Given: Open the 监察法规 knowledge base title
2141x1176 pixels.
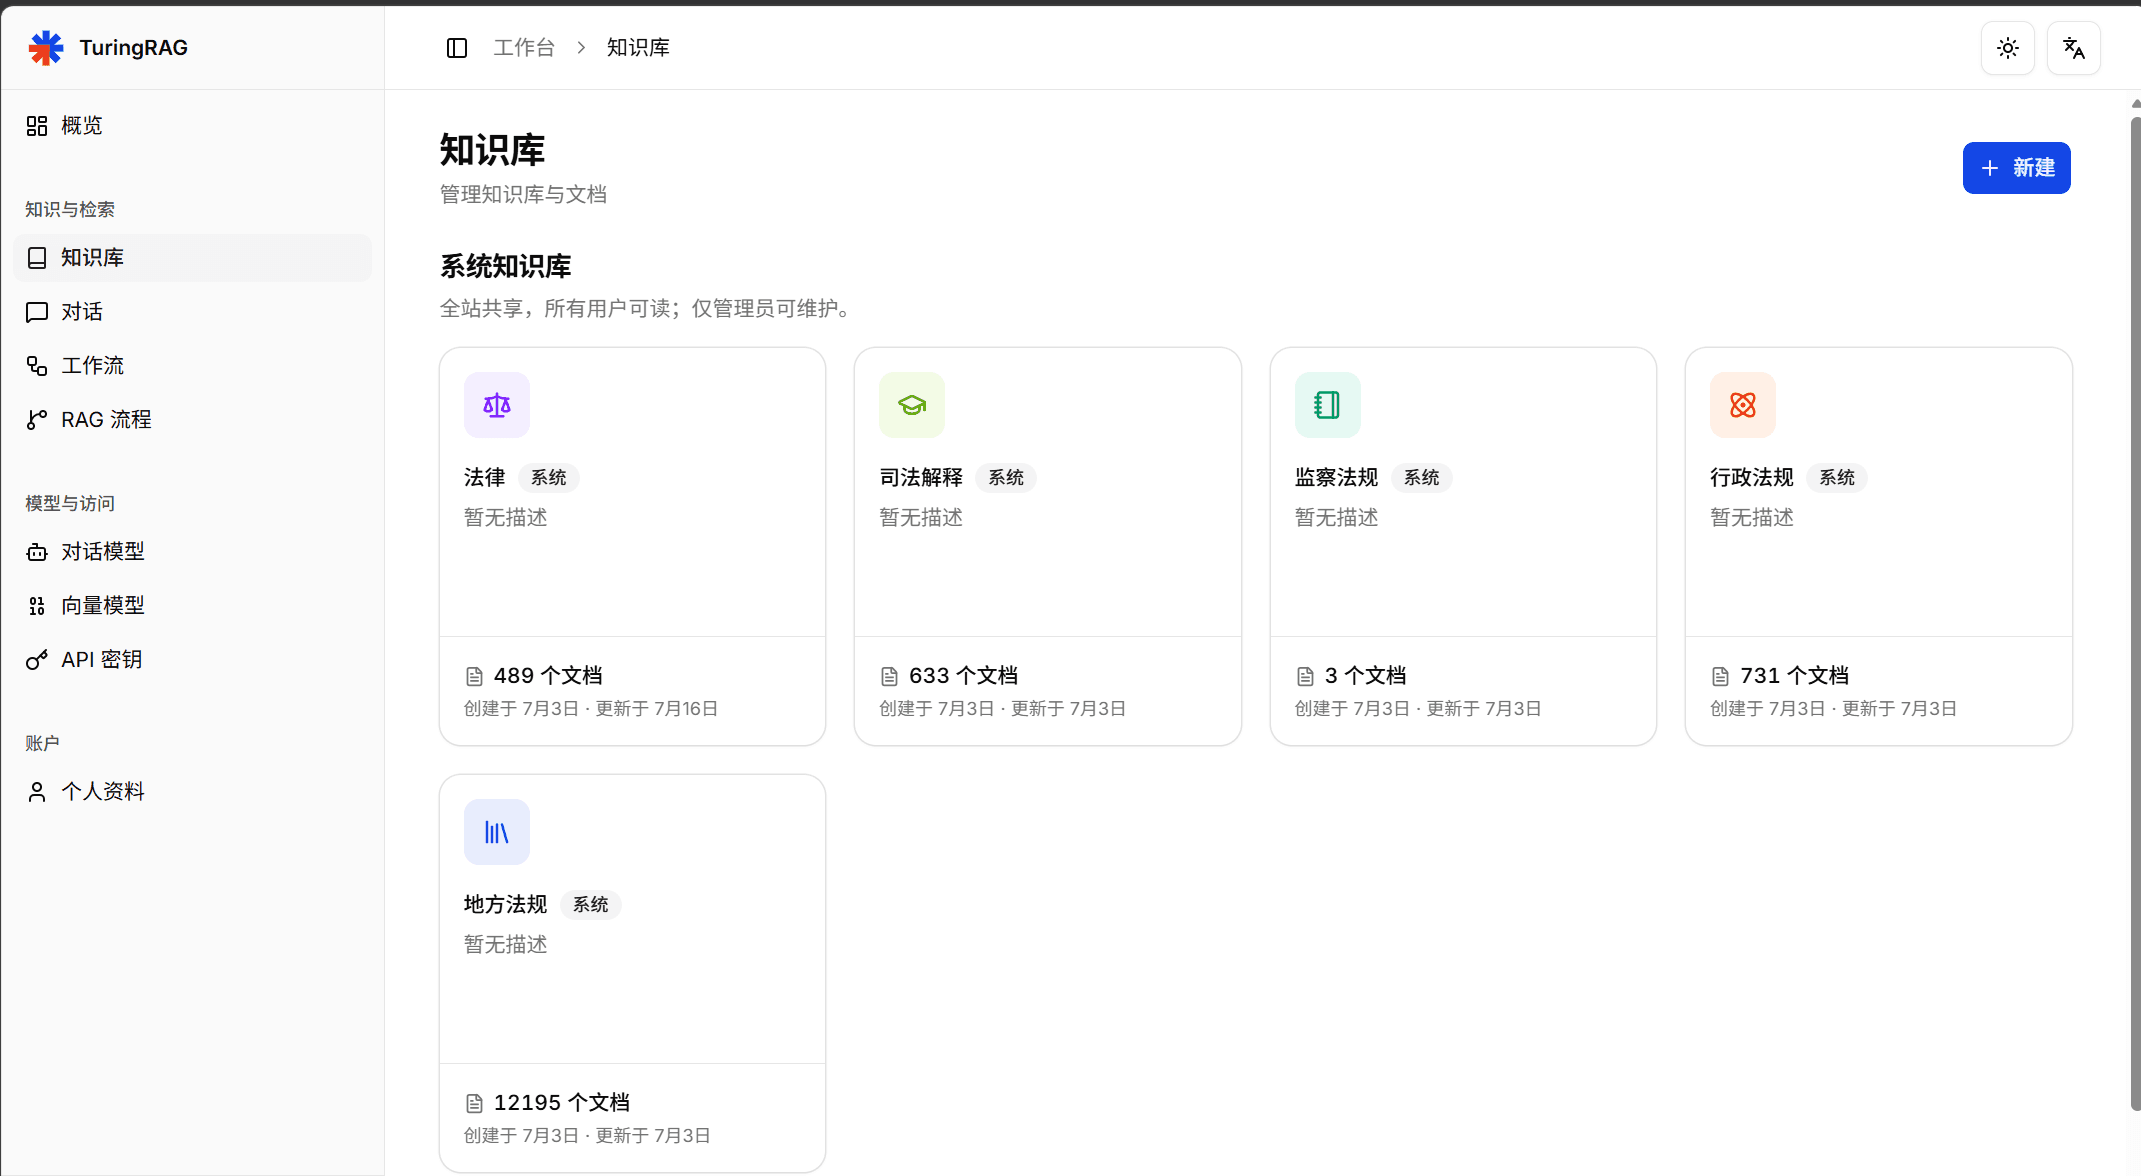Looking at the screenshot, I should [1337, 478].
